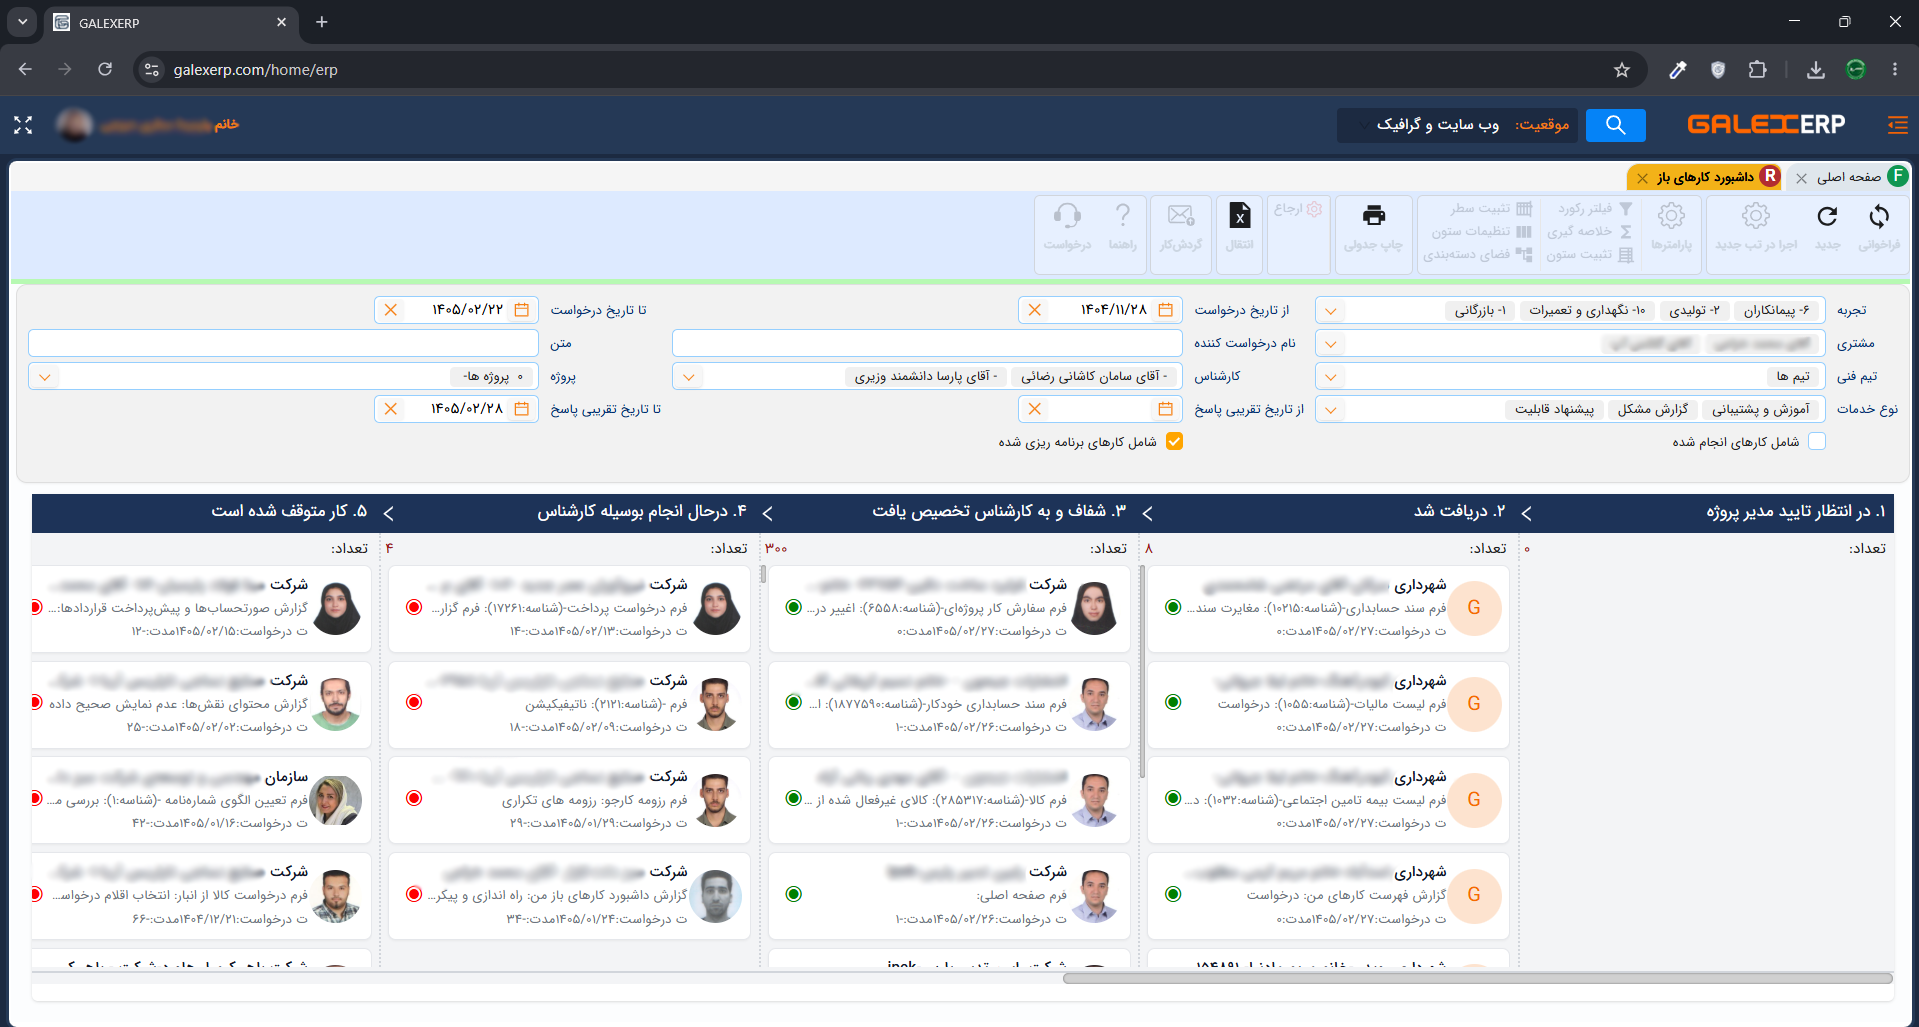Expand the تیم فنی dropdown arrow
The width and height of the screenshot is (1919, 1027).
pyautogui.click(x=1330, y=377)
